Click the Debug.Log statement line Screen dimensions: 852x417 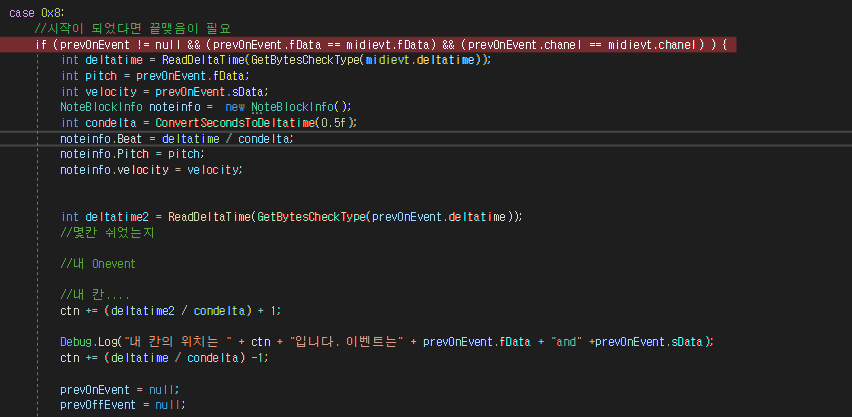pos(386,342)
